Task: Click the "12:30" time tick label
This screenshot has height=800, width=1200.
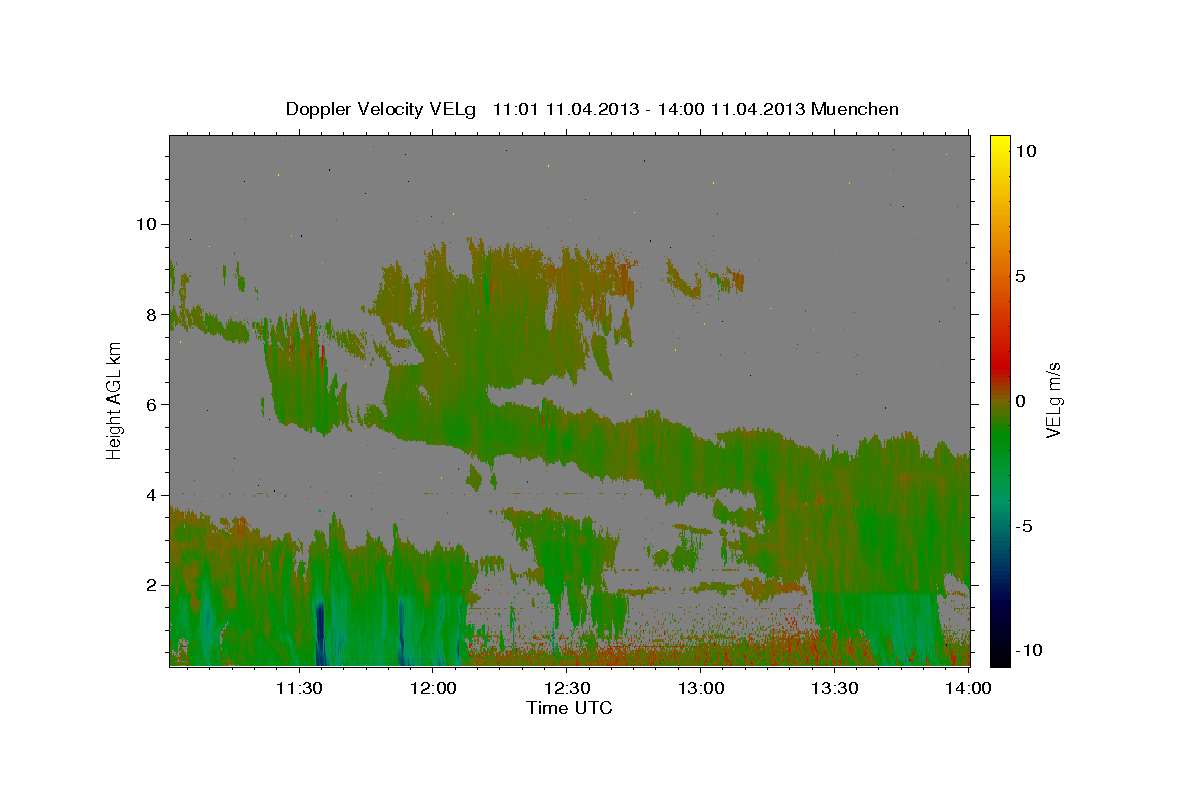Action: click(x=567, y=688)
